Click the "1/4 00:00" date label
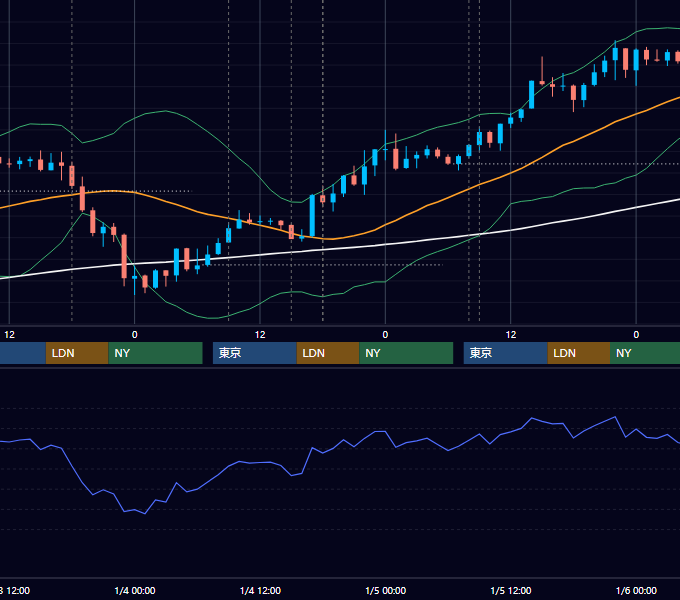 point(135,590)
